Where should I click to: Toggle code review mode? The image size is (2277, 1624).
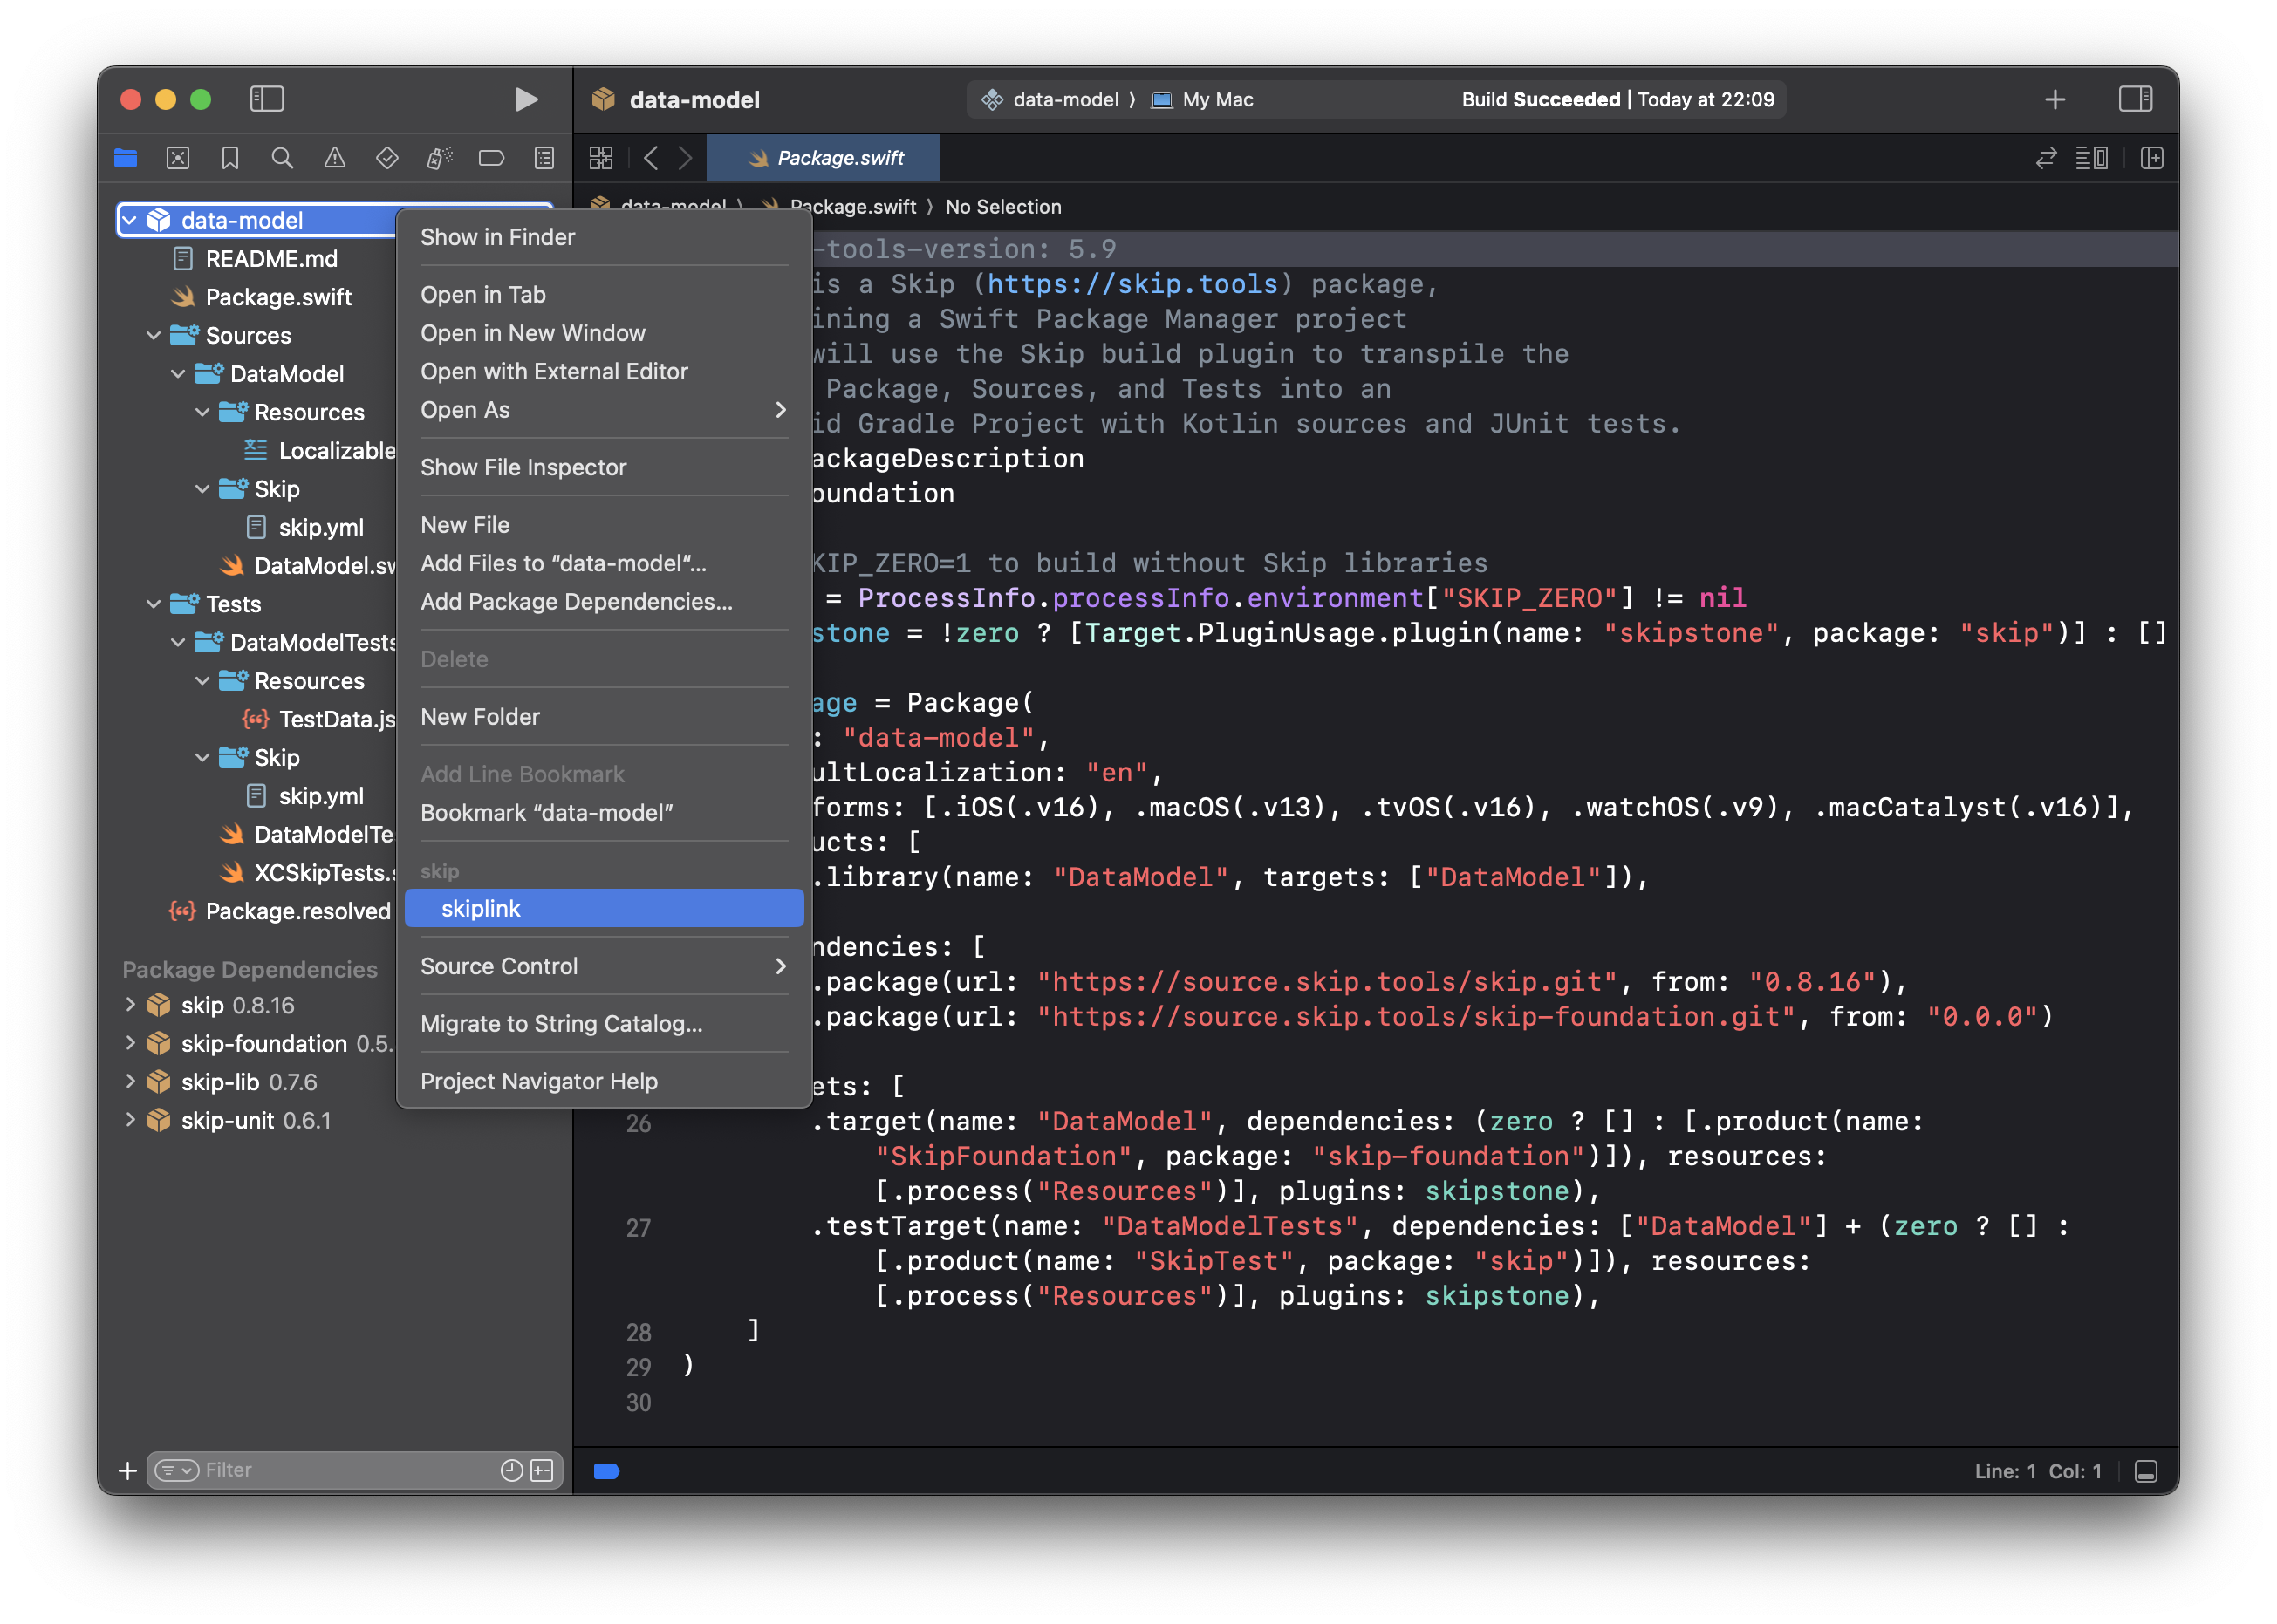(2046, 158)
